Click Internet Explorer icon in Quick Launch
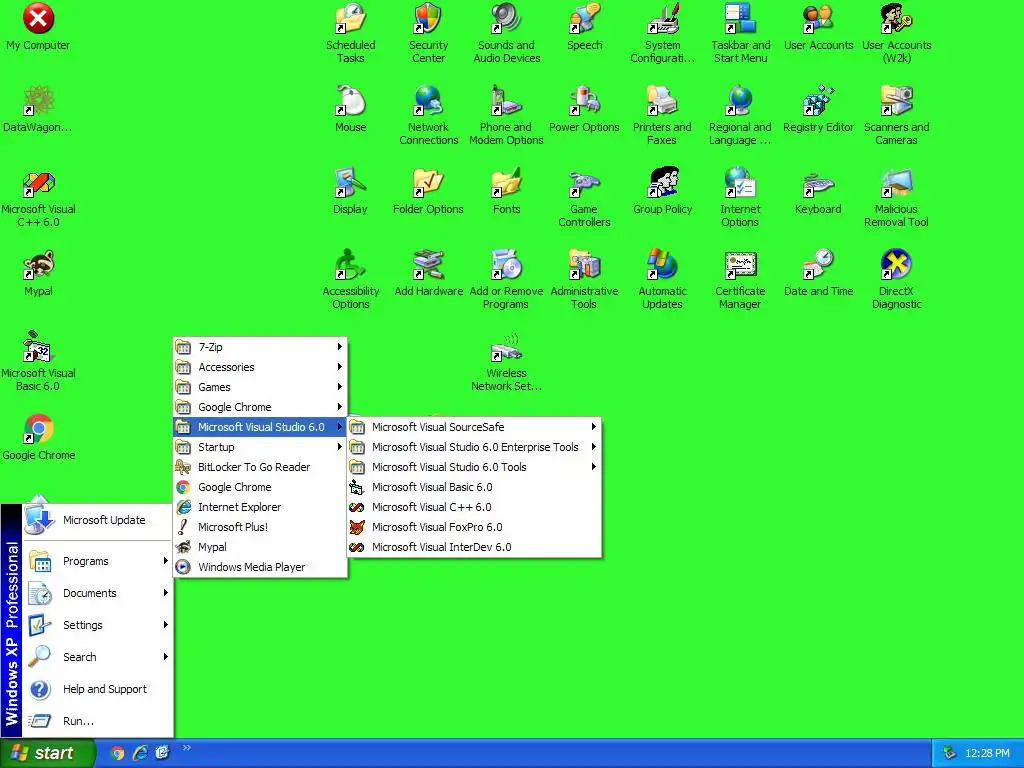Screen dimensions: 1024x768 [x=140, y=753]
